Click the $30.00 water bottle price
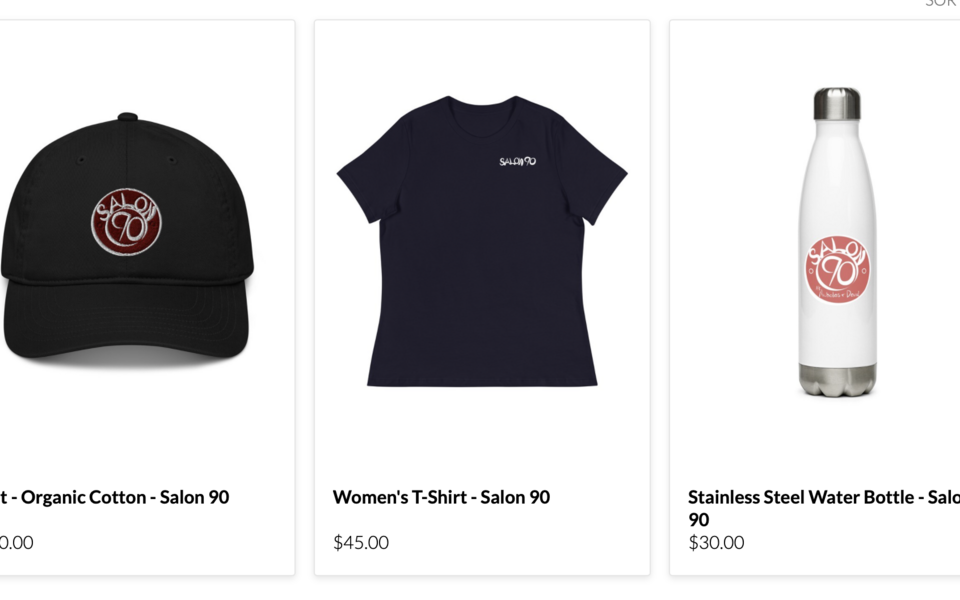The width and height of the screenshot is (960, 600). 716,543
